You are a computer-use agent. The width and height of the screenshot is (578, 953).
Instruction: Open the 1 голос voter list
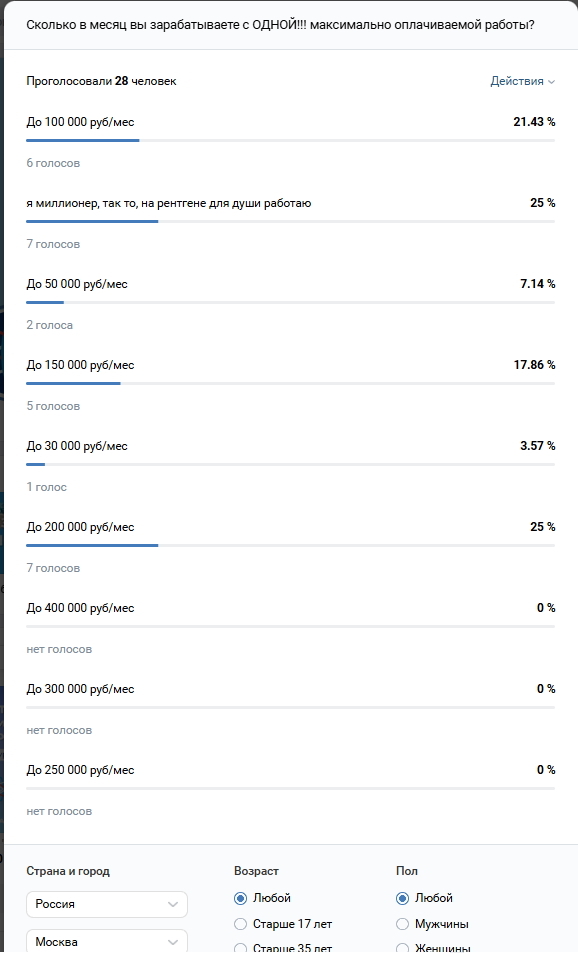click(x=46, y=487)
